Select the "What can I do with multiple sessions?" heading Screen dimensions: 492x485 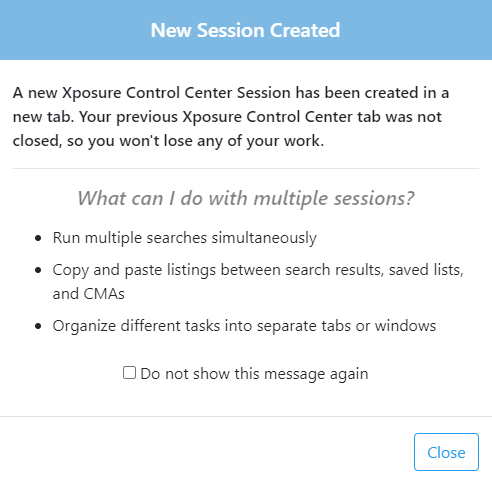246,198
